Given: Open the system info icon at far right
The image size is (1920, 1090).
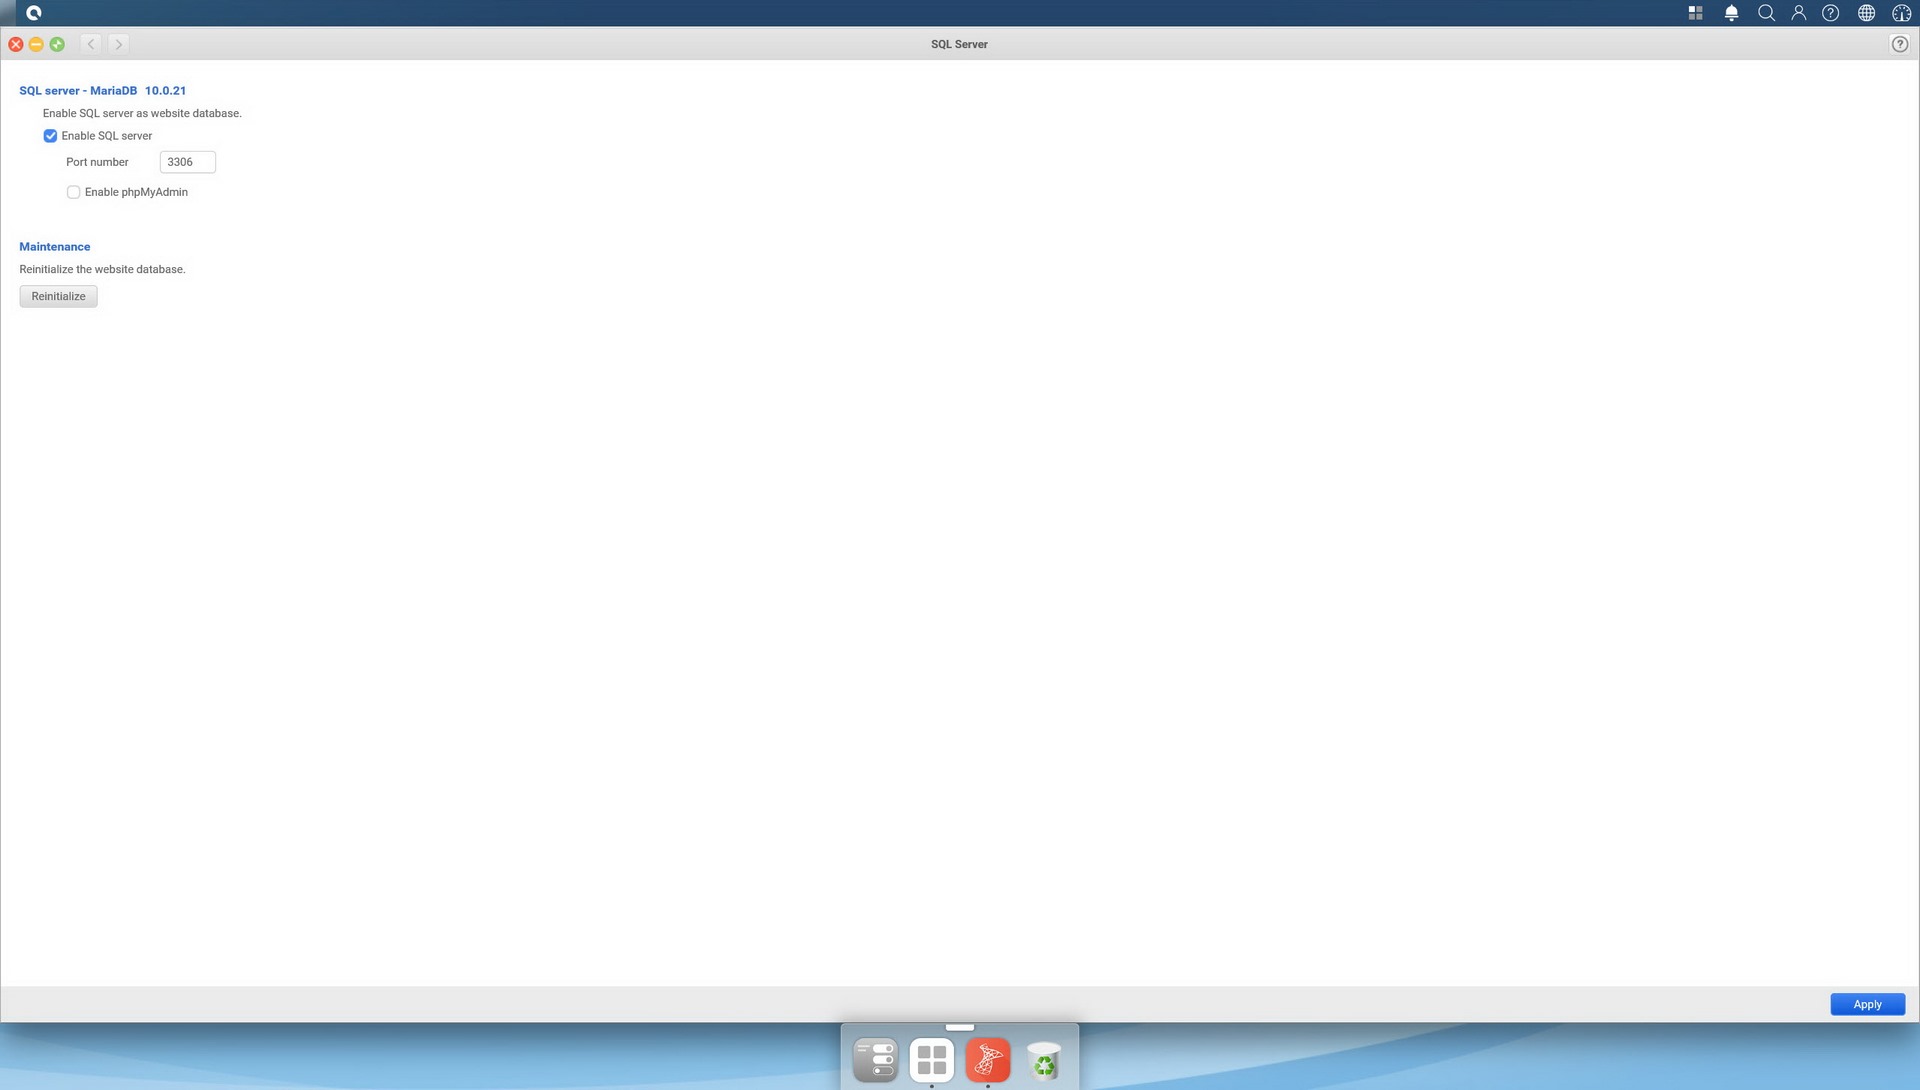Looking at the screenshot, I should click(x=1901, y=13).
